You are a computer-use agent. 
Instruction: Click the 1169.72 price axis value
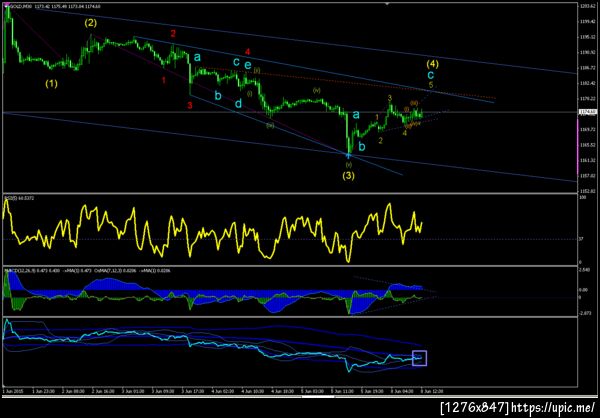(x=588, y=130)
